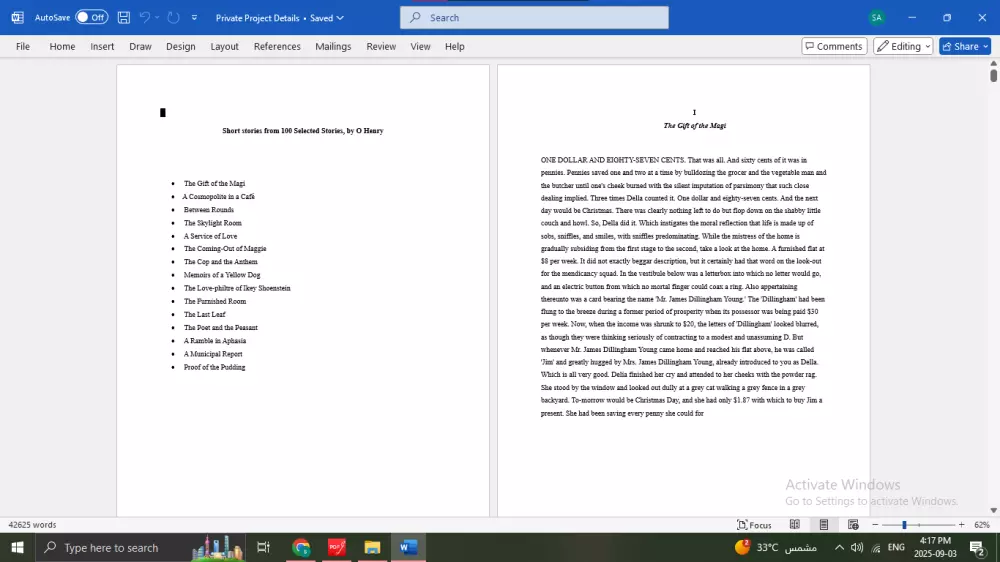Click 'Memoirs of a Yellow Dog' list item

222,274
